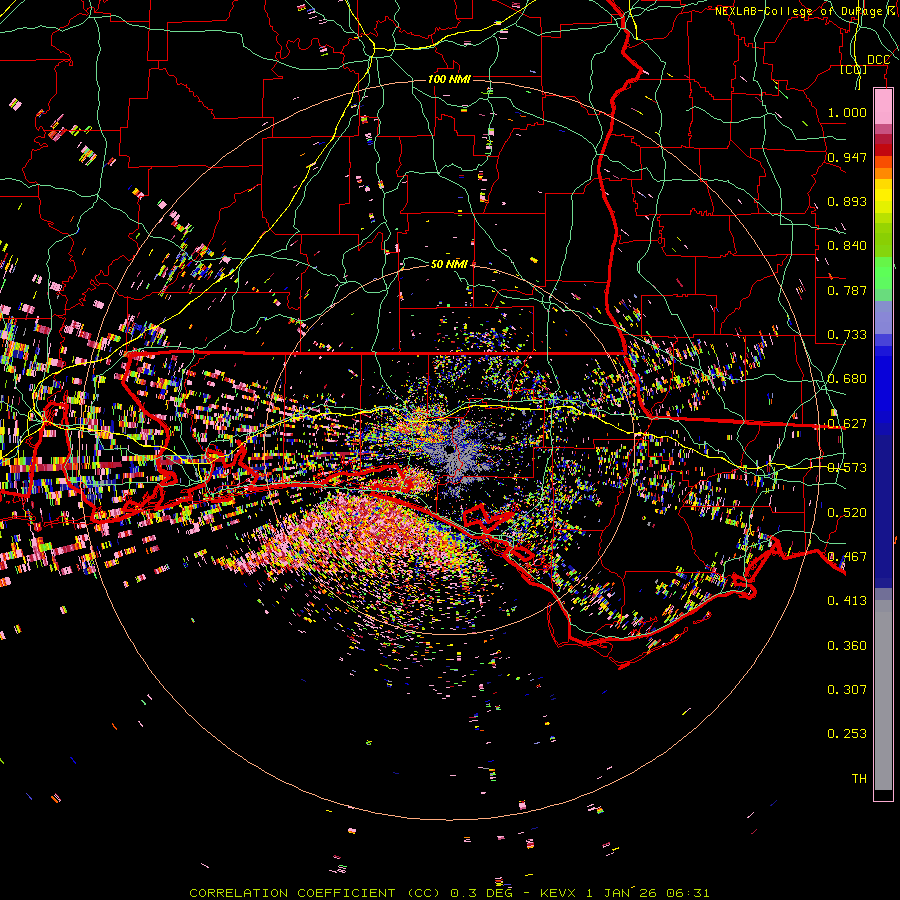Select the 0.253 scale value
900x900 pixels.
(x=847, y=734)
